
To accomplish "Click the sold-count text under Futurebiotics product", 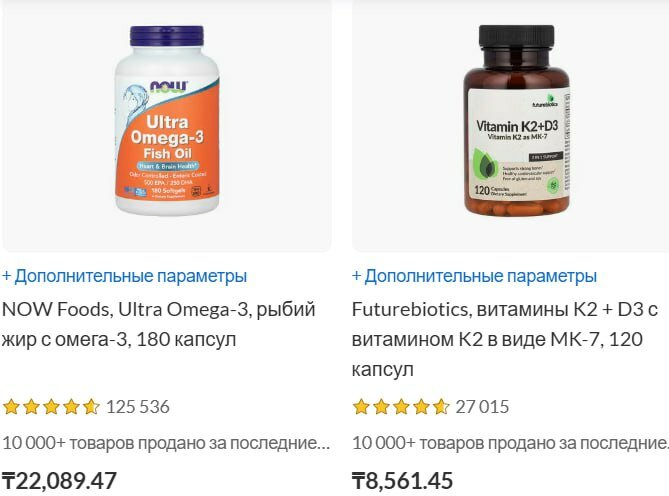I will click(510, 444).
